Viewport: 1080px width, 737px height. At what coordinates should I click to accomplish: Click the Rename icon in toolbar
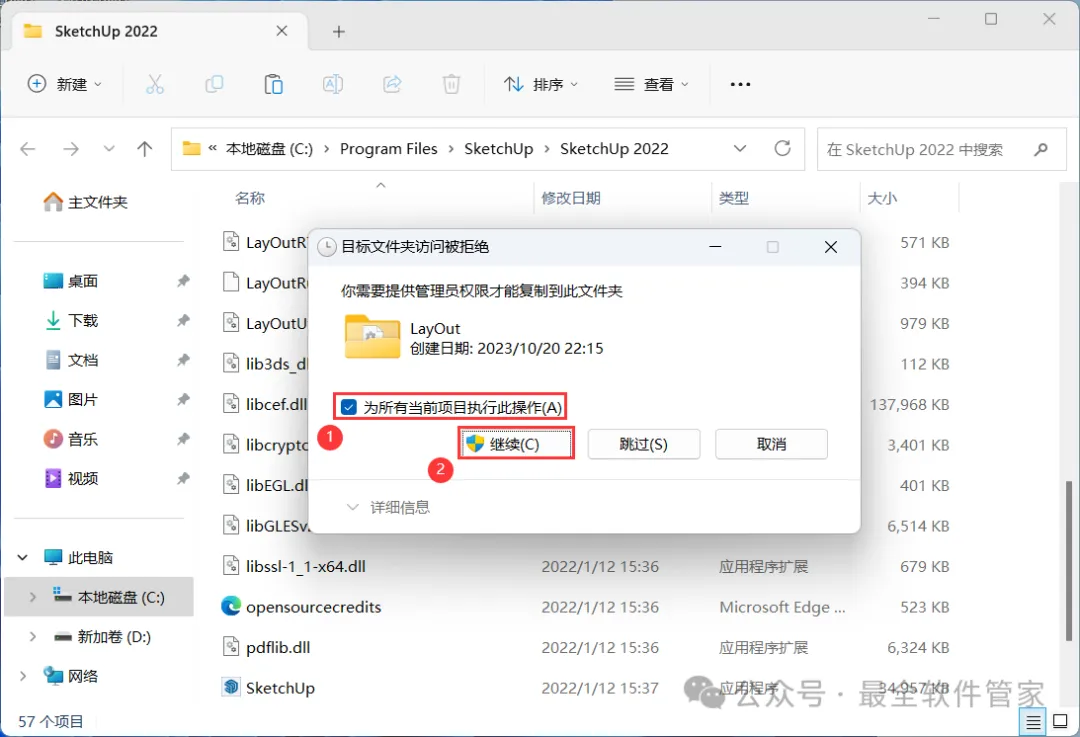coord(333,84)
